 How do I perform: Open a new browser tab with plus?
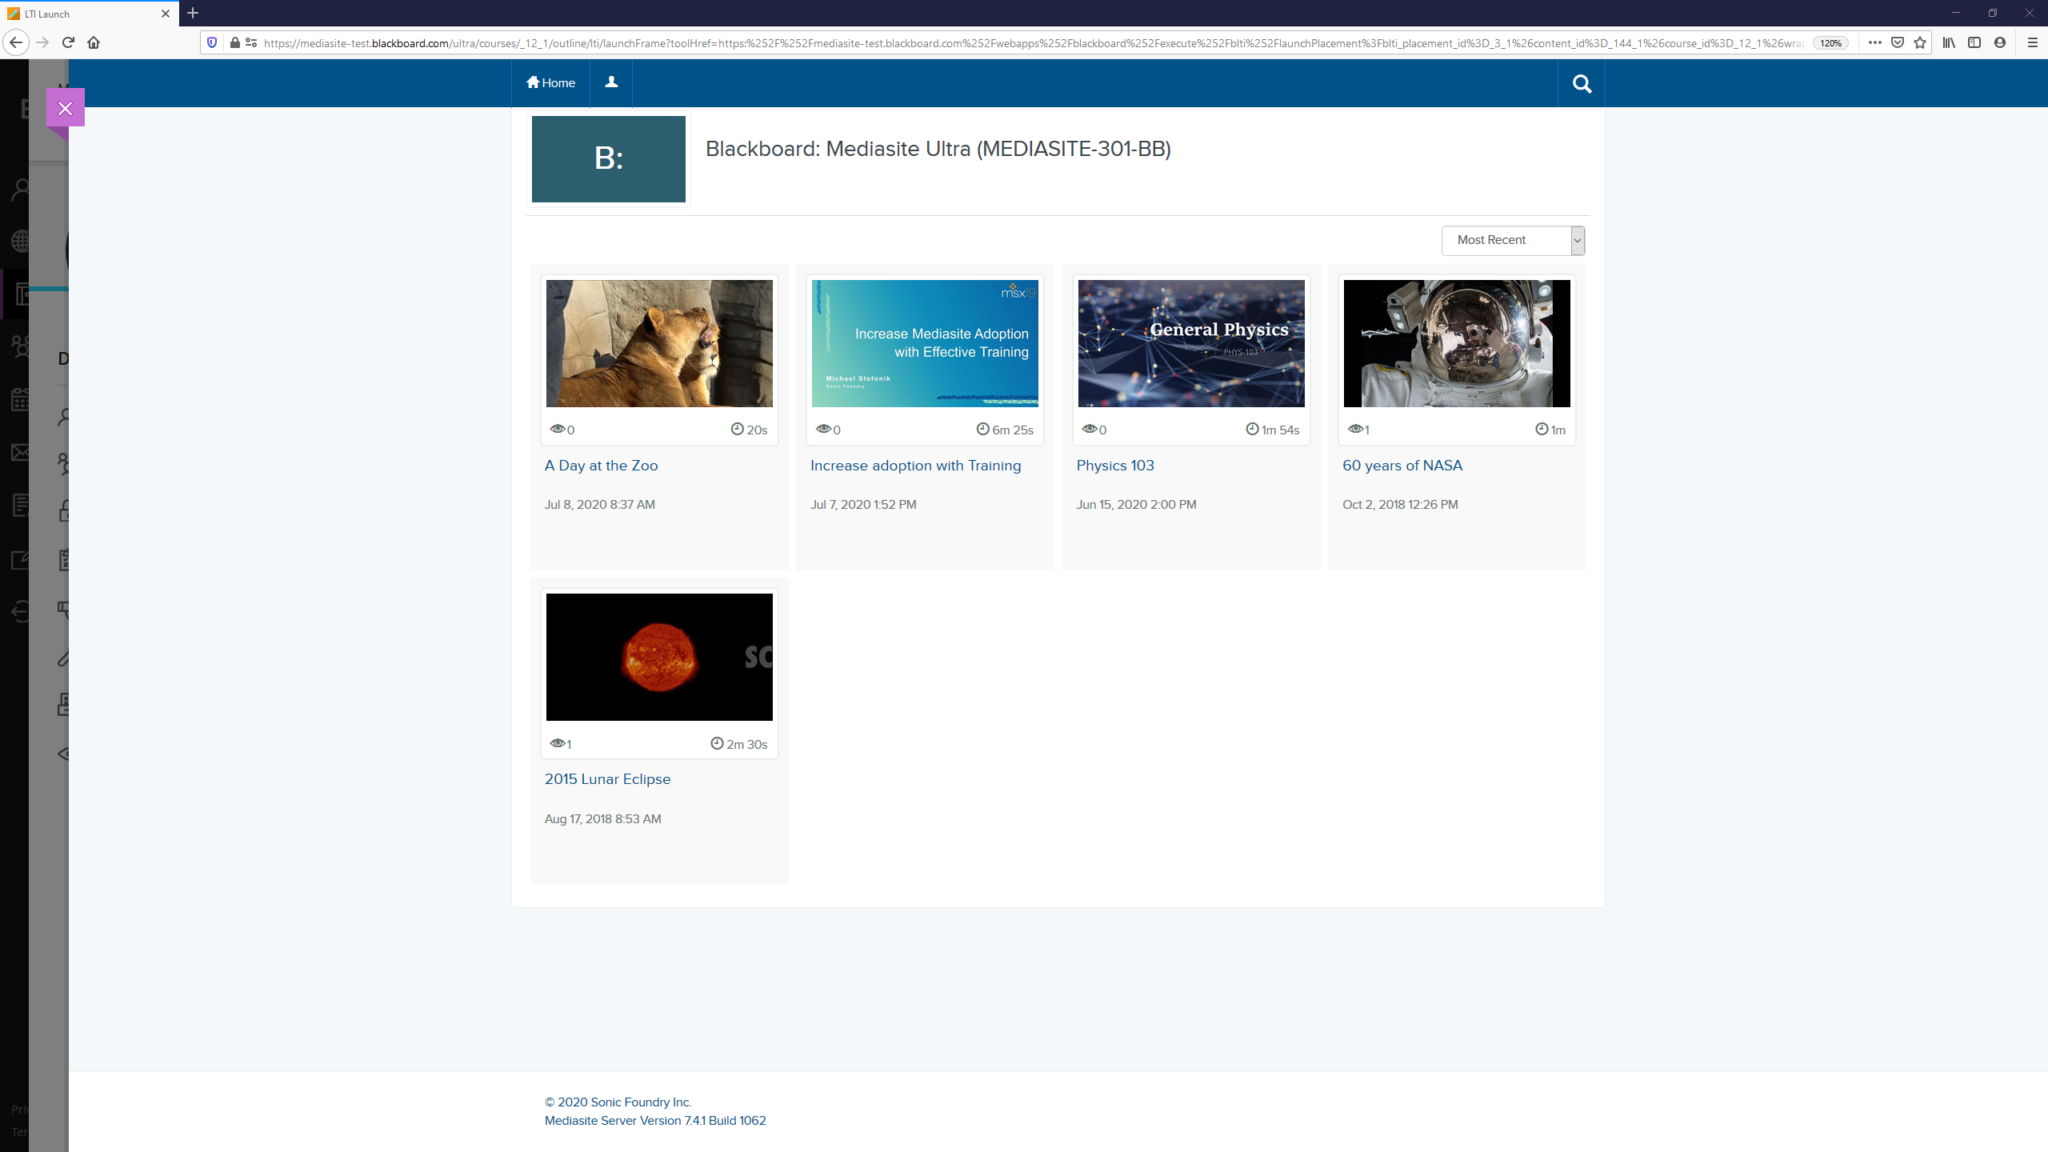[x=193, y=13]
